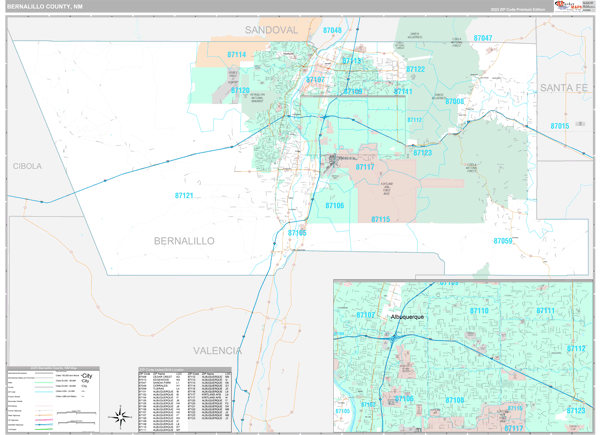Click ZIP code 87114 label

237,55
